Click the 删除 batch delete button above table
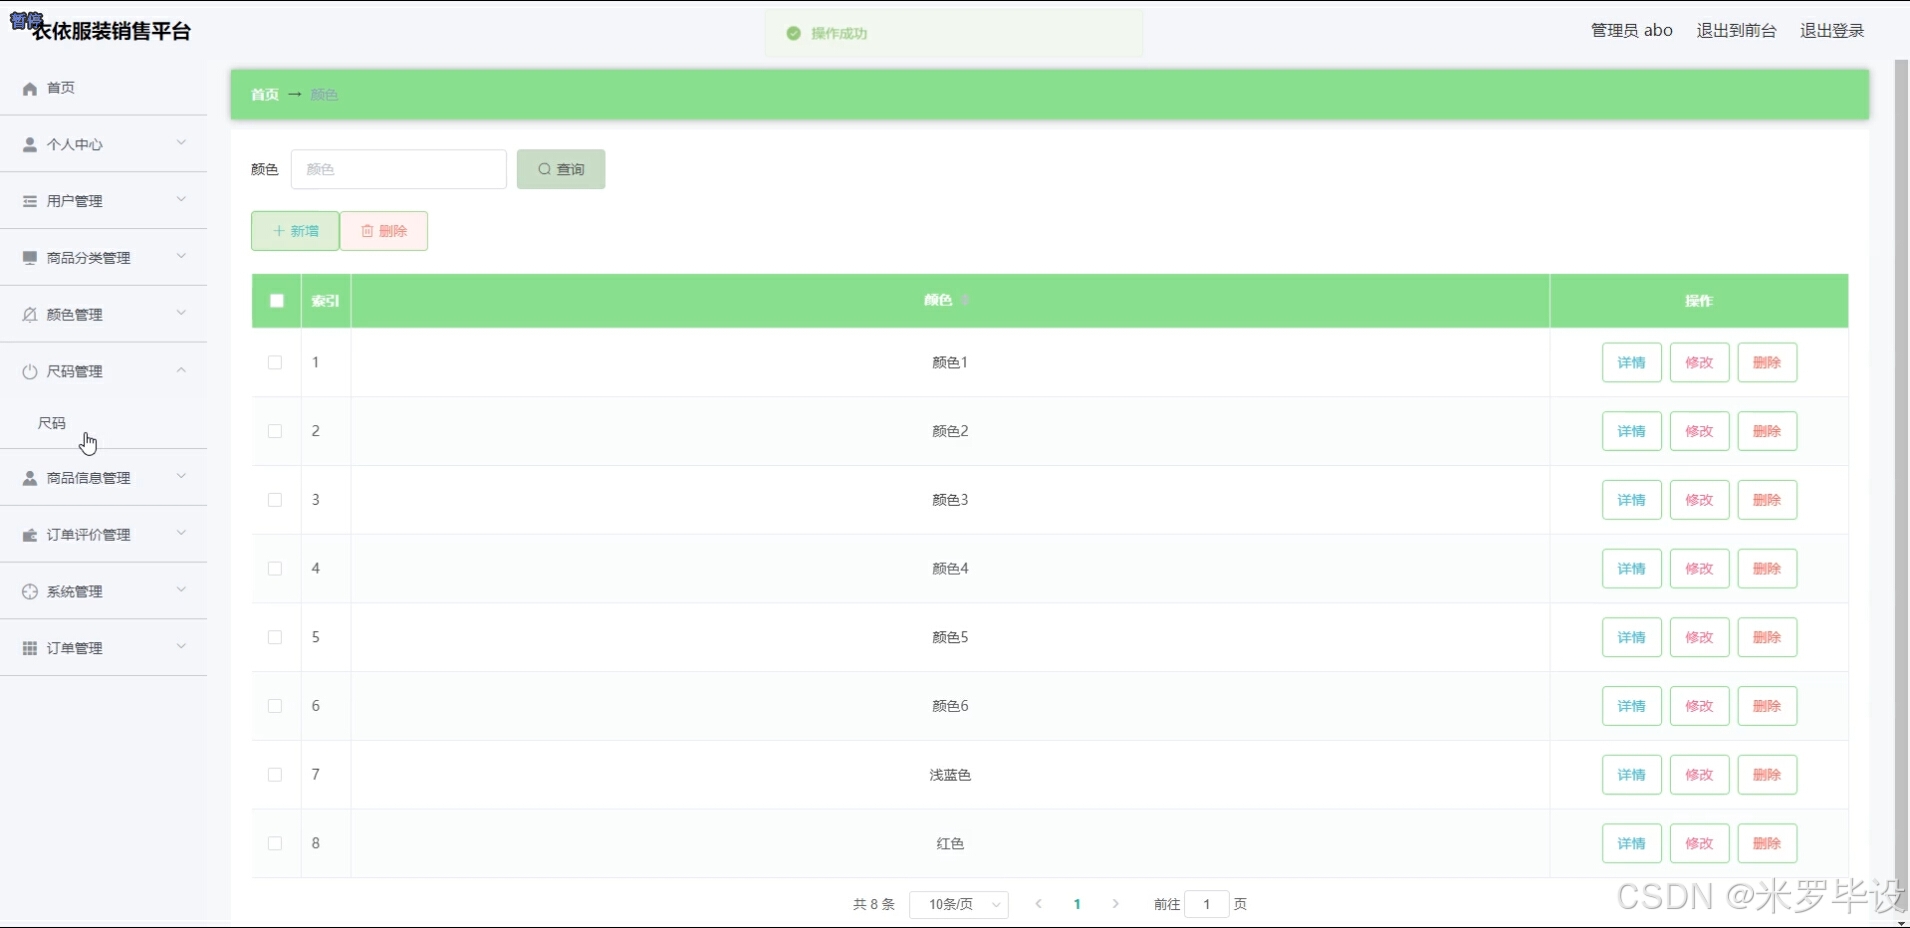Viewport: 1910px width, 928px height. click(384, 231)
